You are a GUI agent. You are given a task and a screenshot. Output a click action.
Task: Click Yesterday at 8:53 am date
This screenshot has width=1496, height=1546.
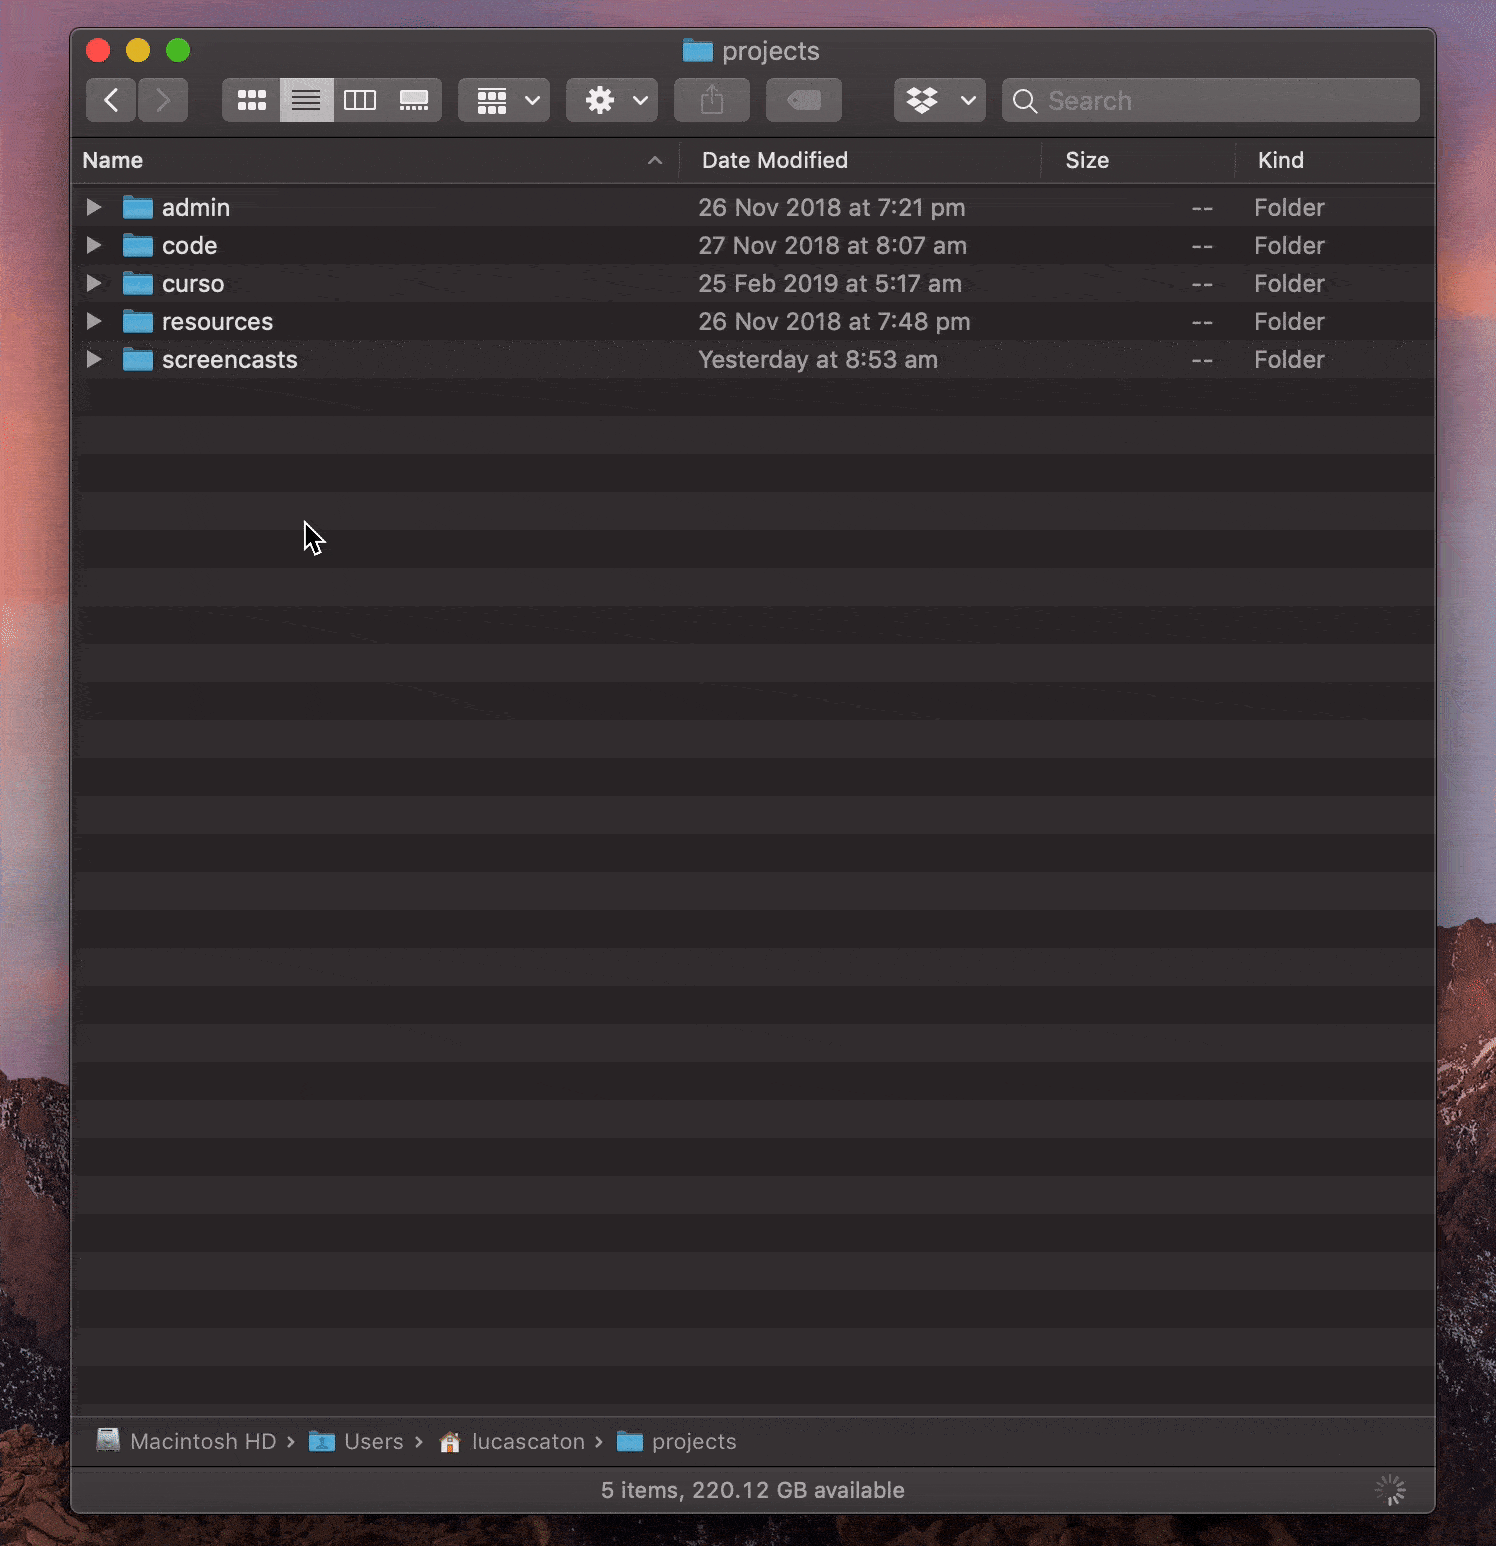(818, 359)
